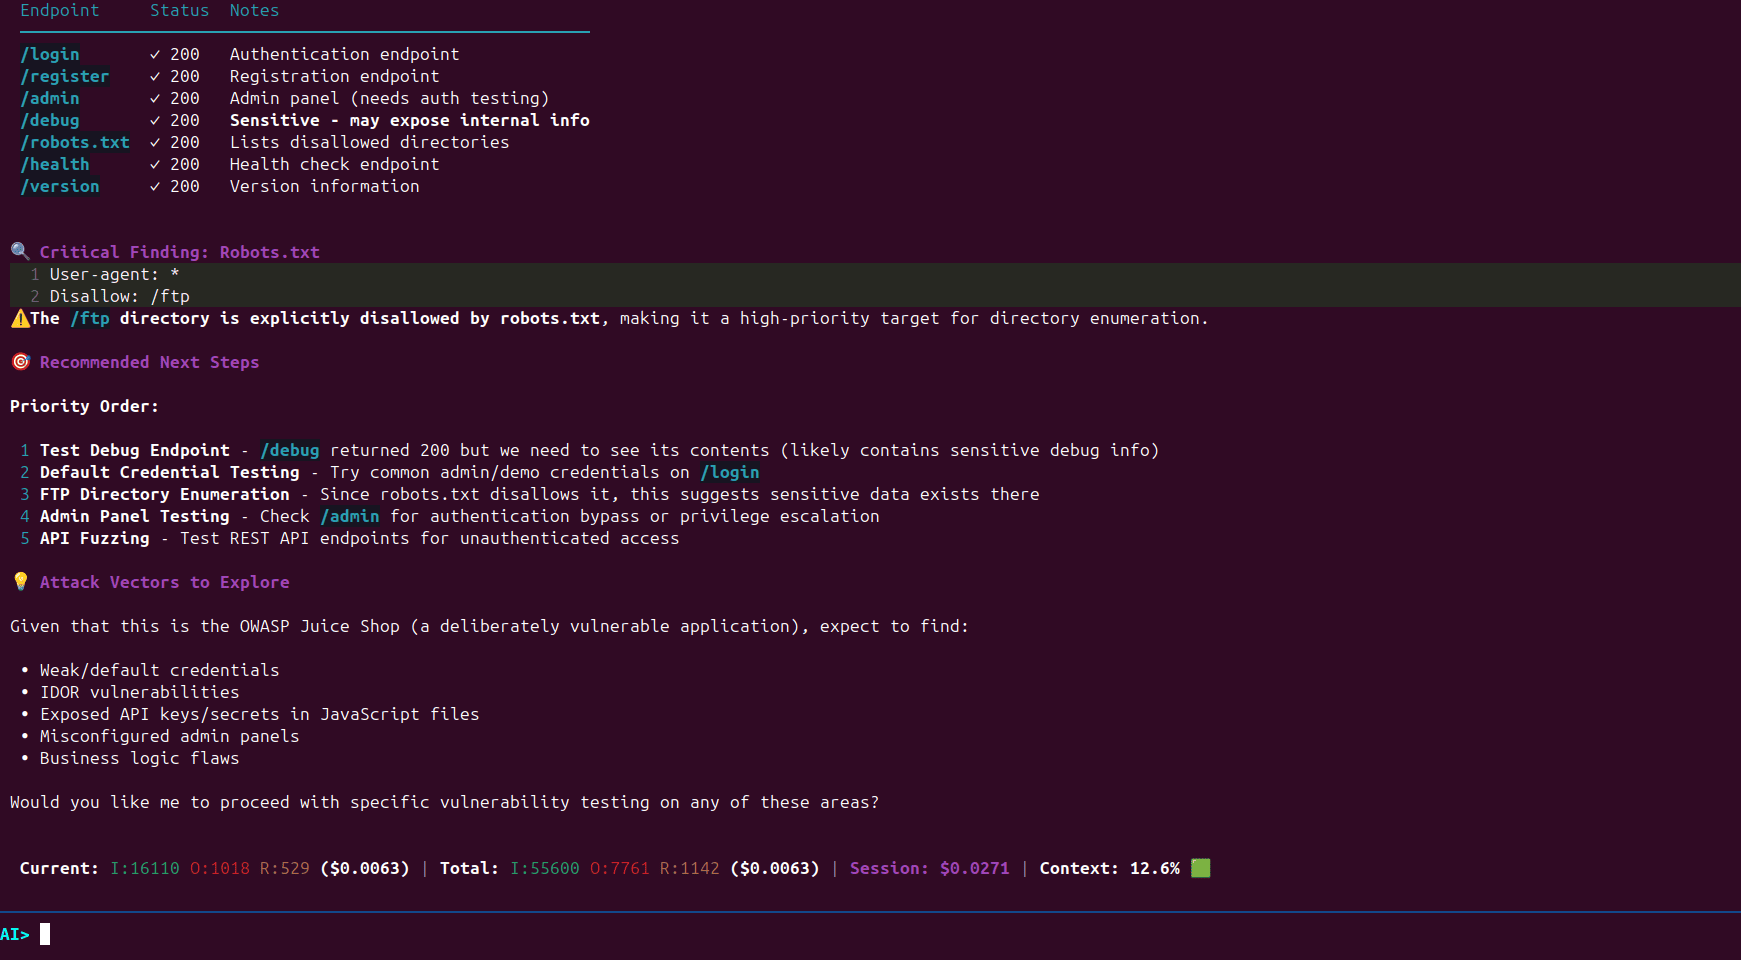Click the checkmark in the /login row
Screen dimensions: 1741x960
[155, 54]
